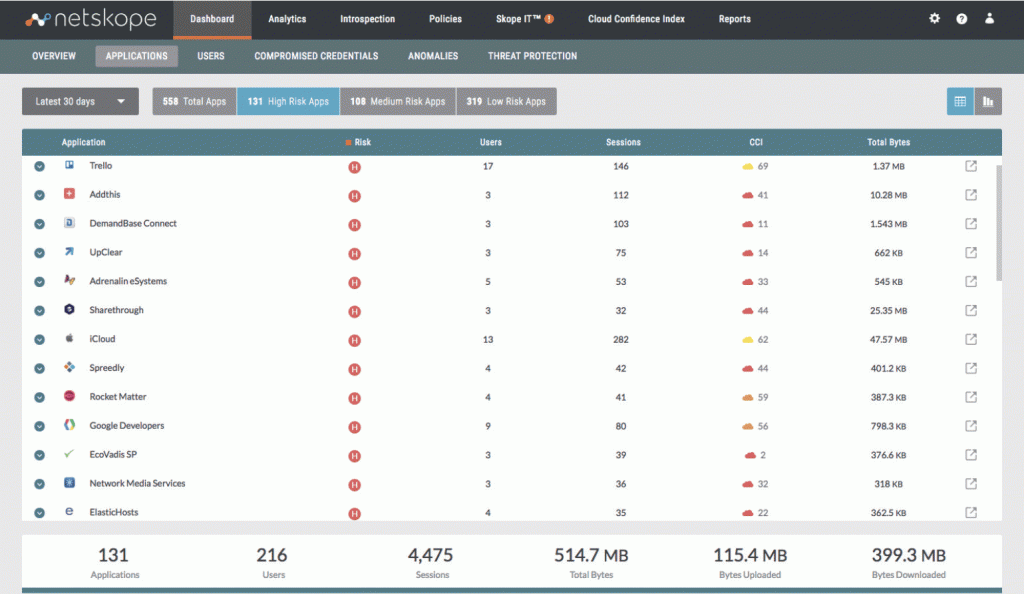This screenshot has width=1024, height=594.
Task: Click the Google Developers app icon
Action: 69,425
